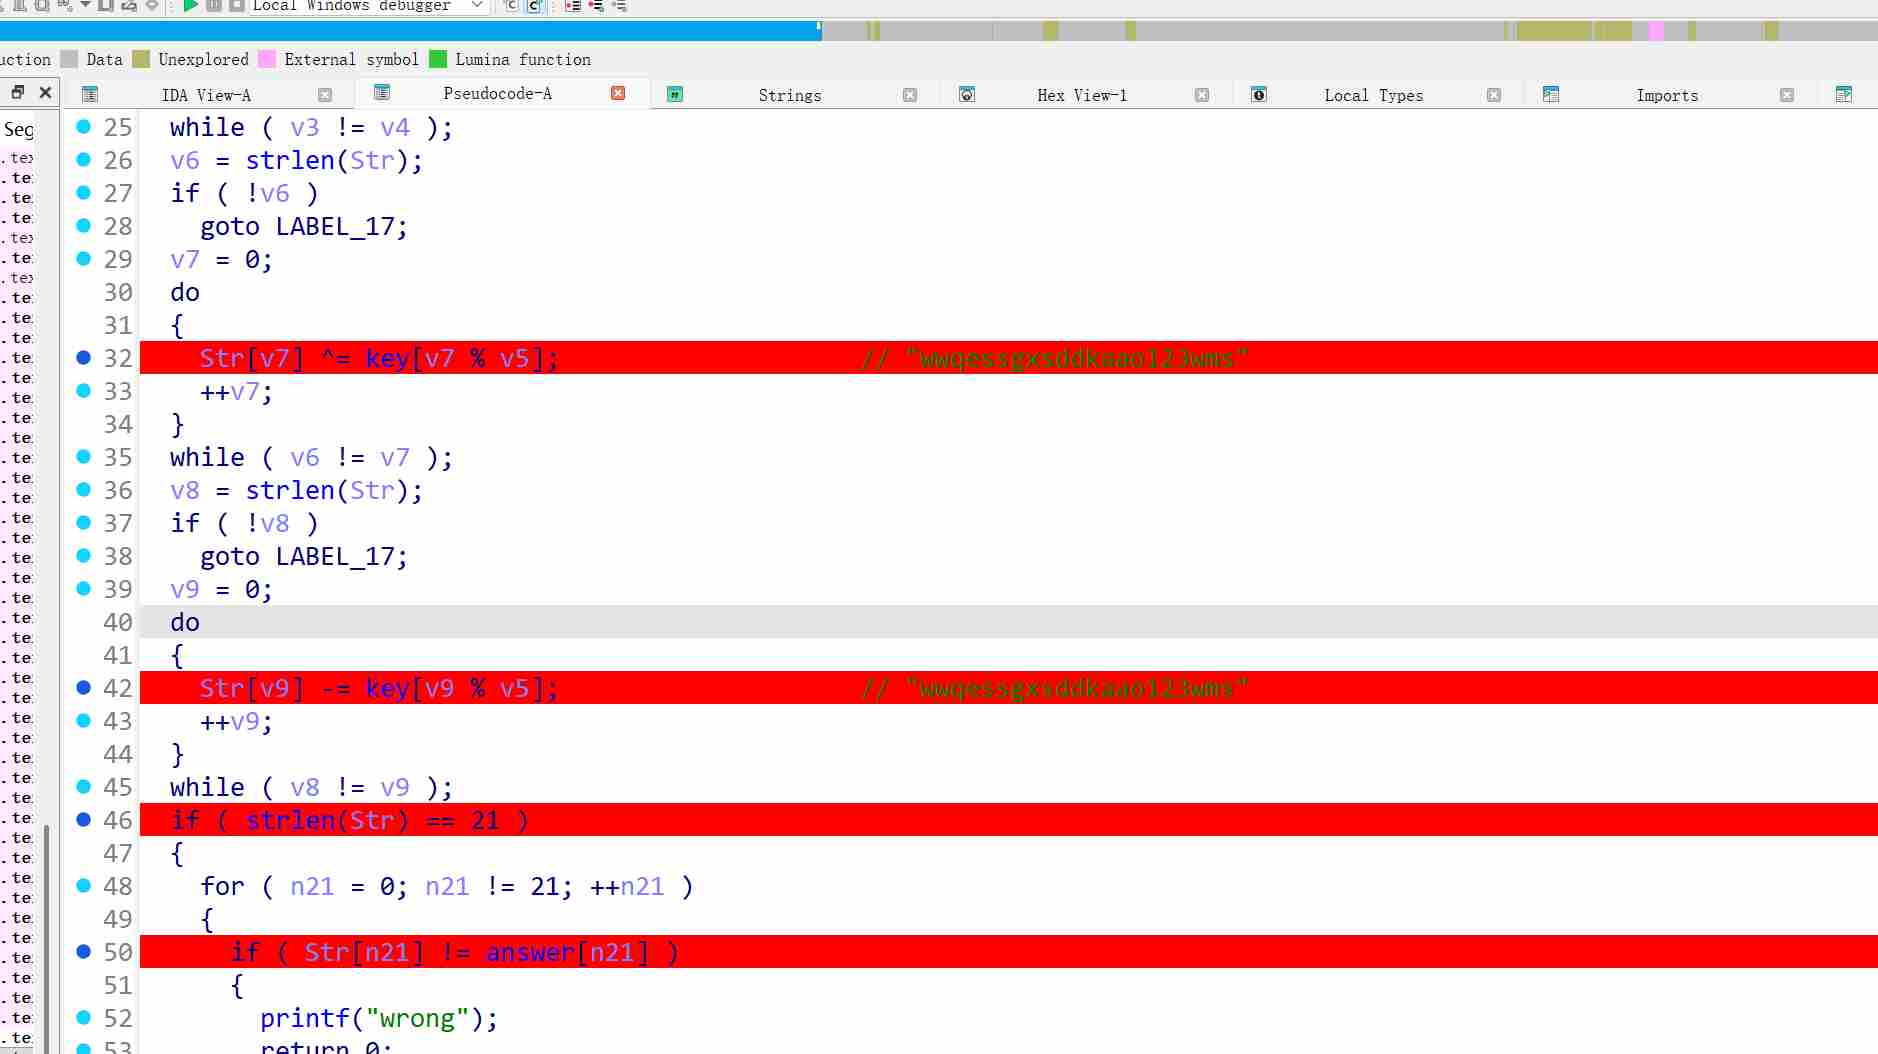1878x1054 pixels.
Task: Switch to the IDA View-A tab
Action: point(206,95)
